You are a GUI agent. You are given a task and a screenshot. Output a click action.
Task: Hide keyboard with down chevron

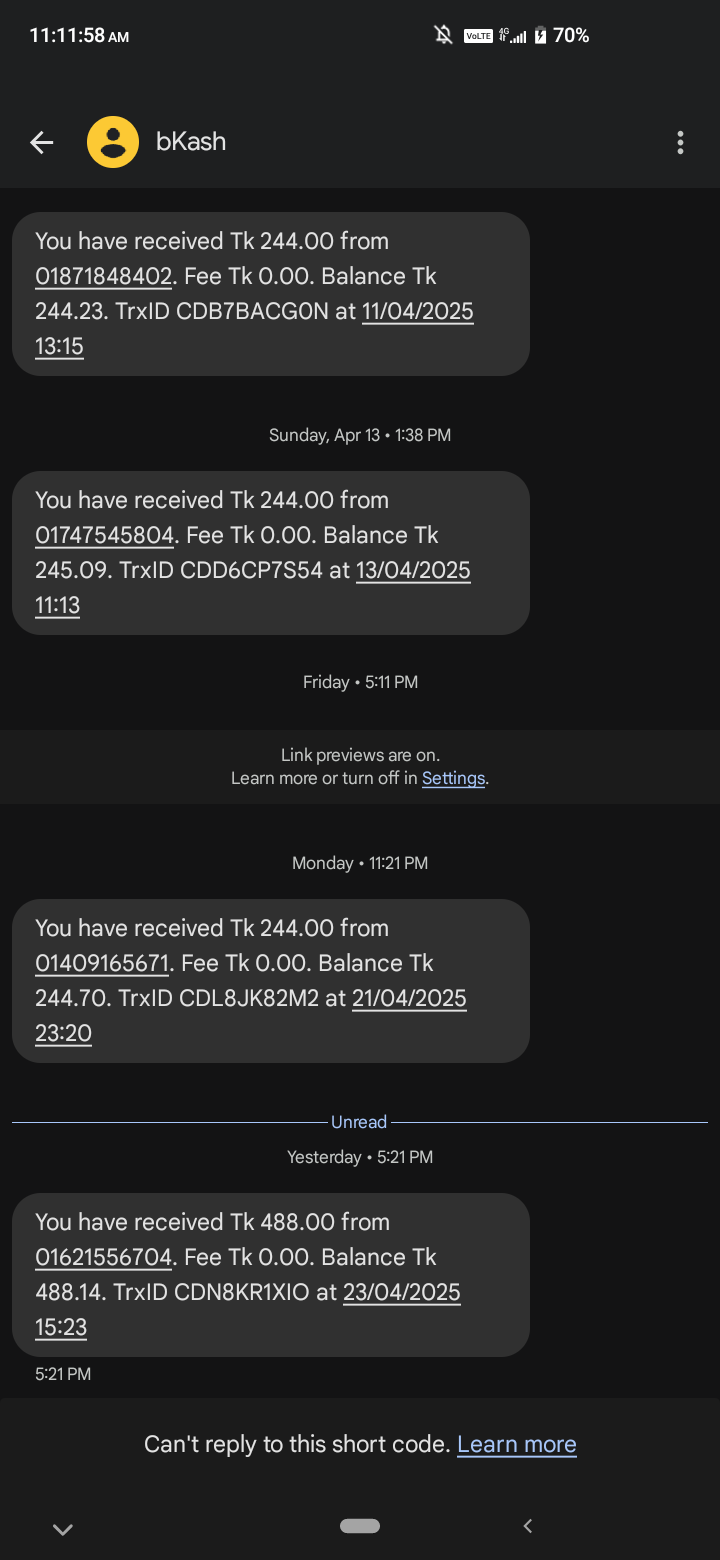(x=62, y=1529)
